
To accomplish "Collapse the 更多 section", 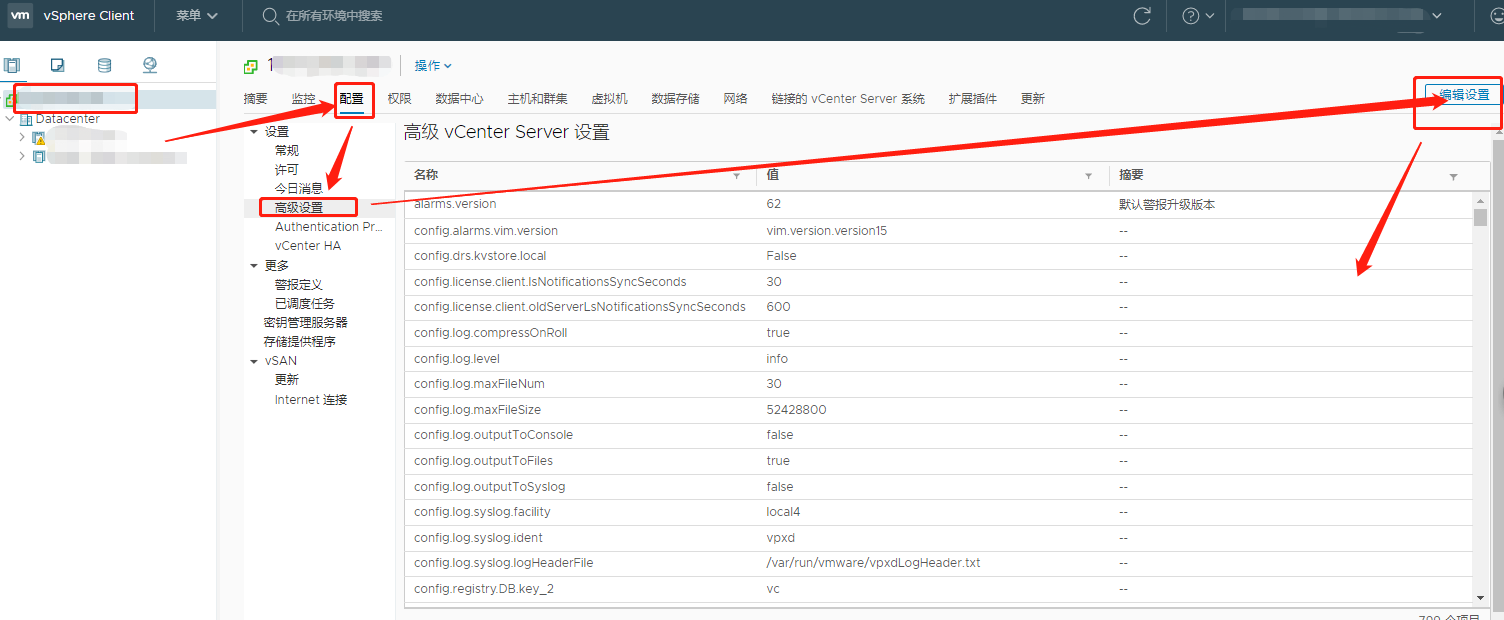I will click(254, 266).
